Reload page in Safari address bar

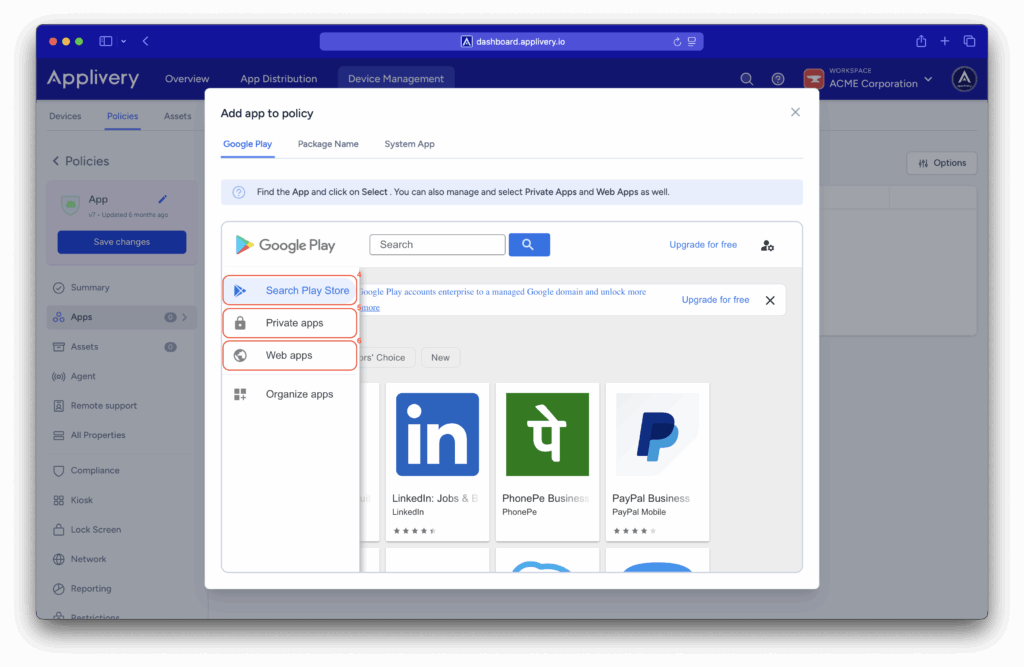[x=677, y=42]
